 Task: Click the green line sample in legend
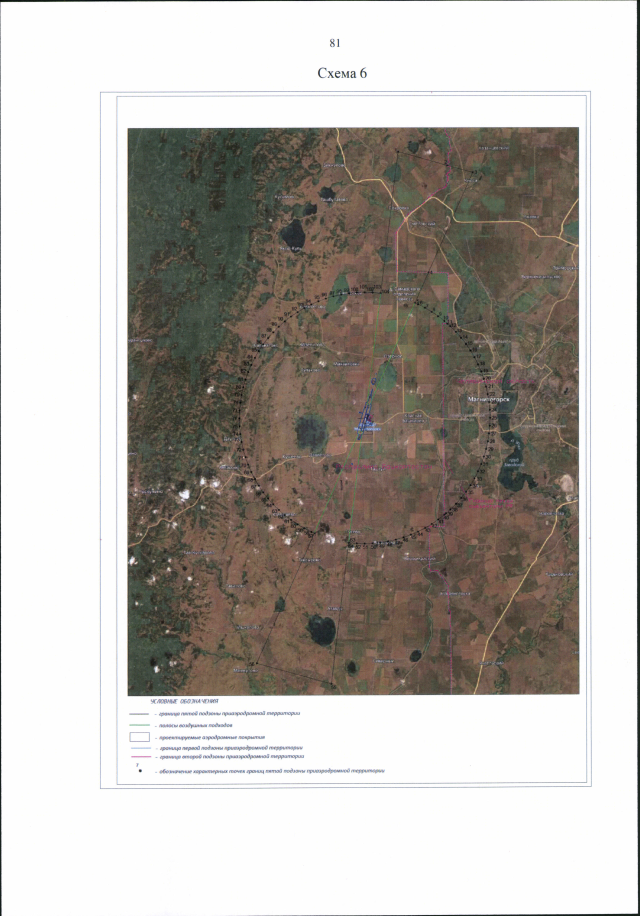(139, 724)
